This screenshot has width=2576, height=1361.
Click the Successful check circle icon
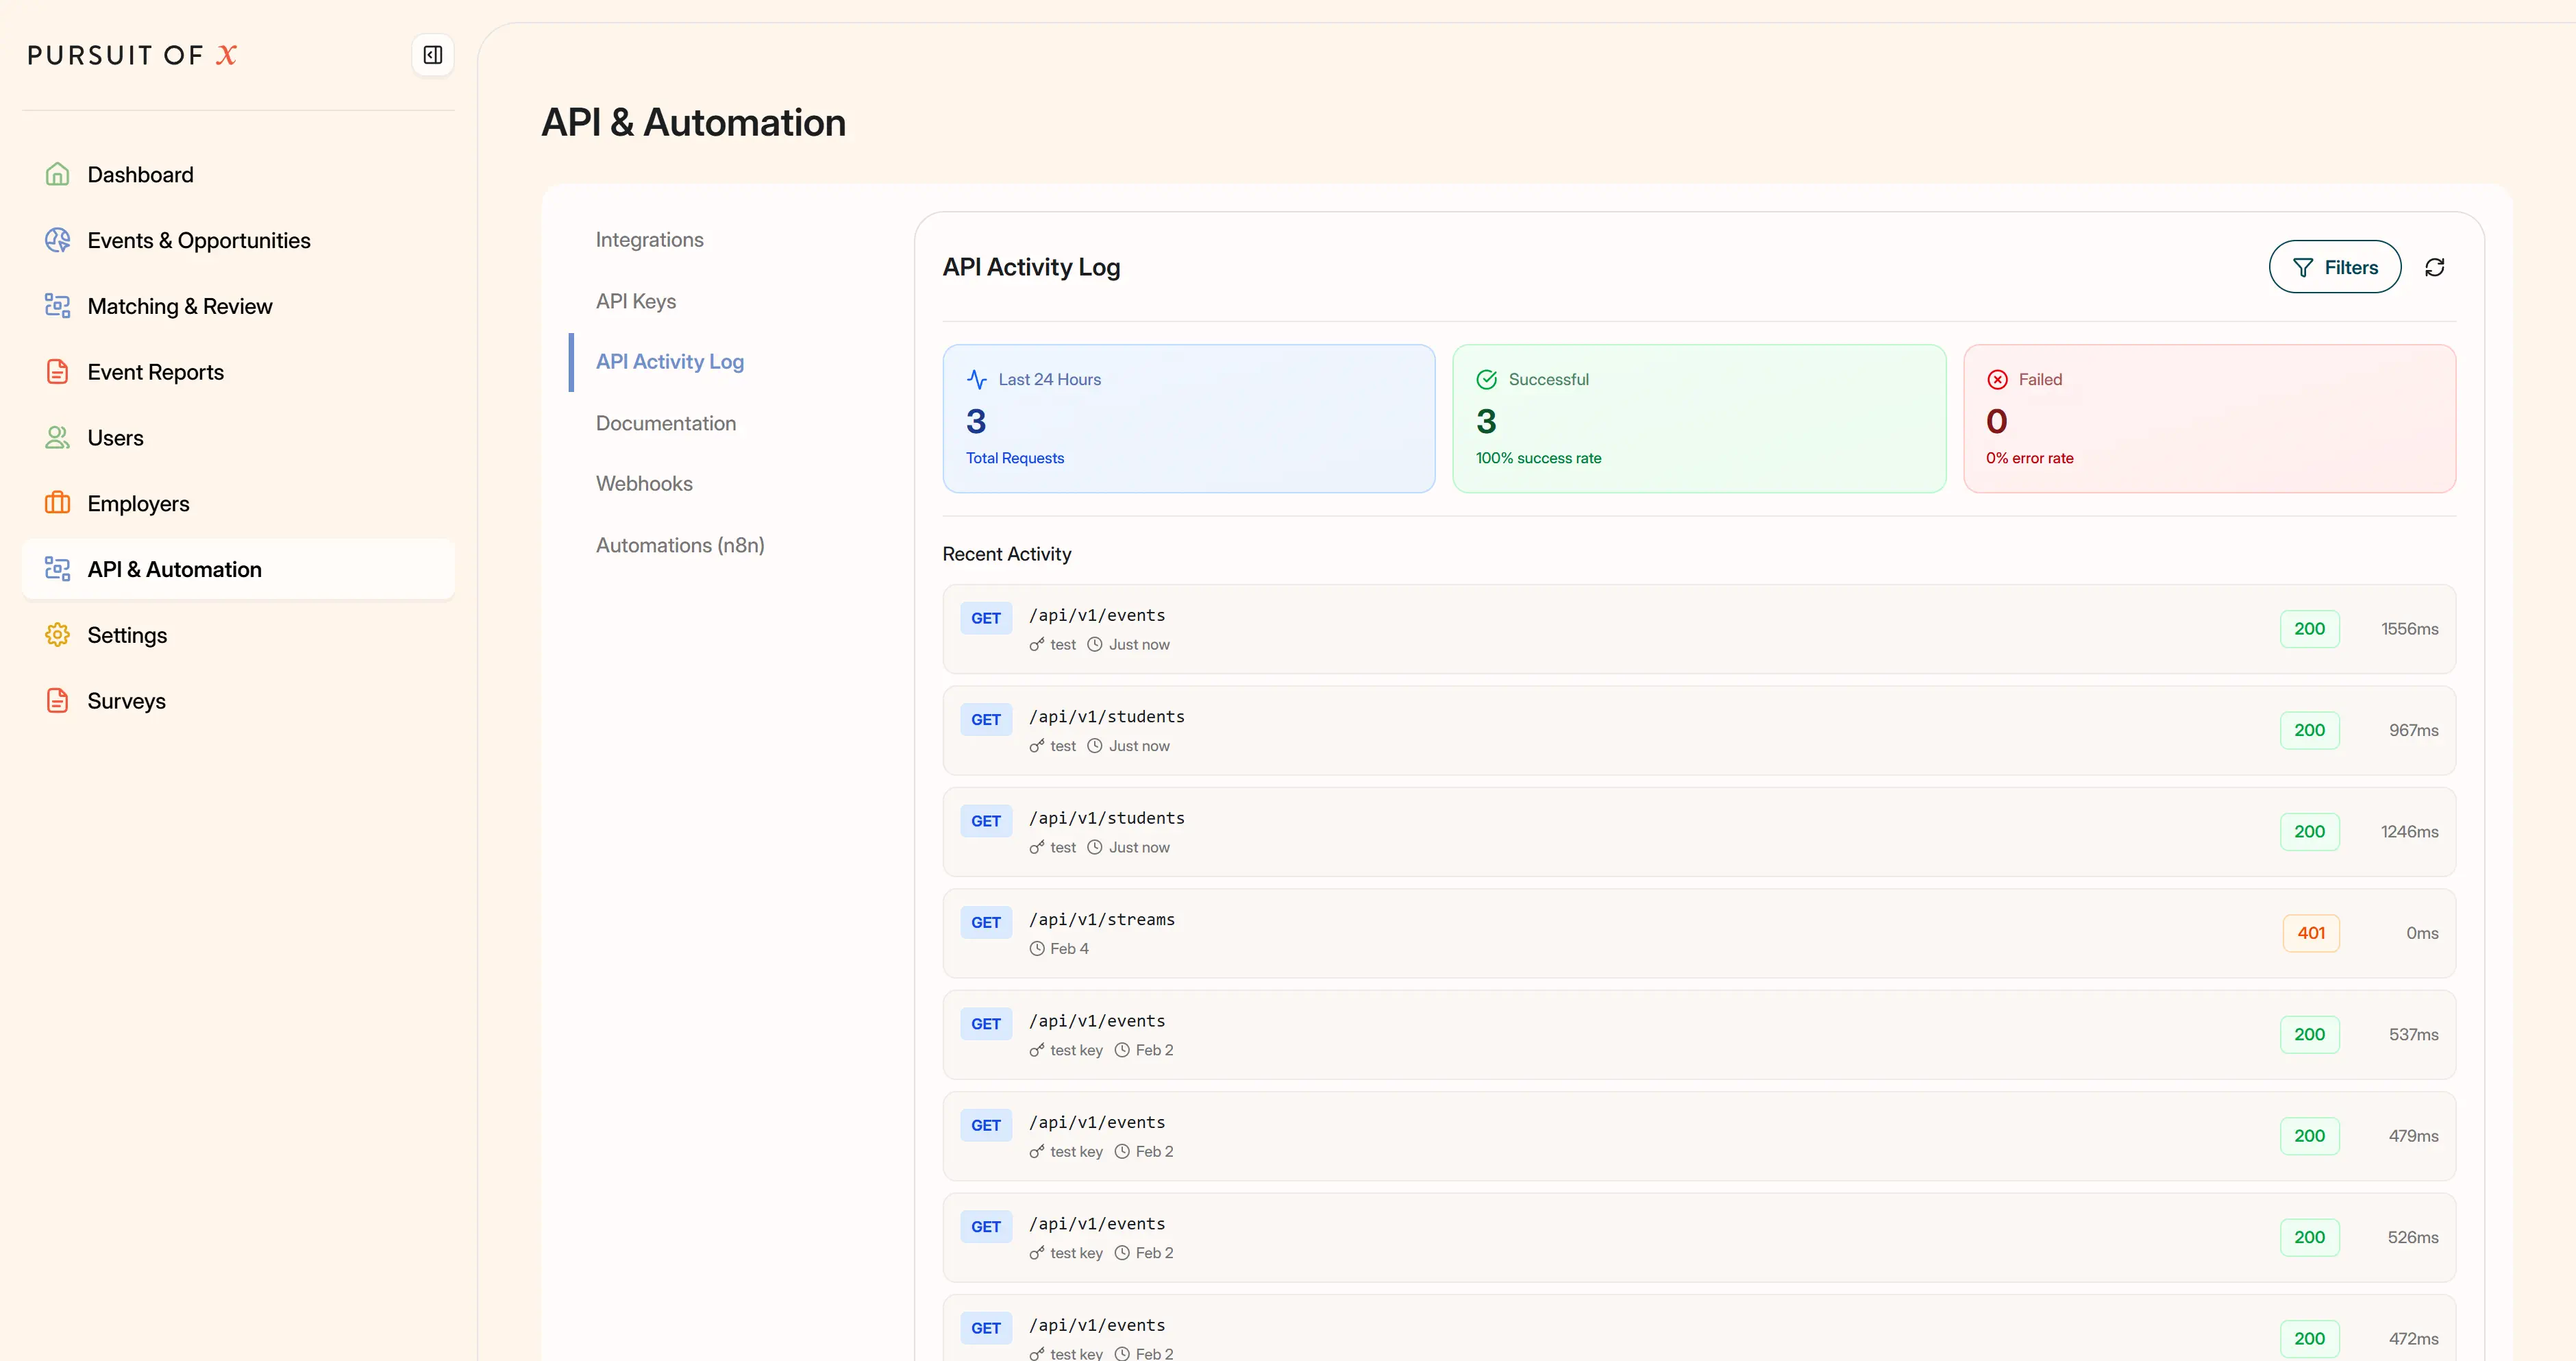(x=1487, y=379)
